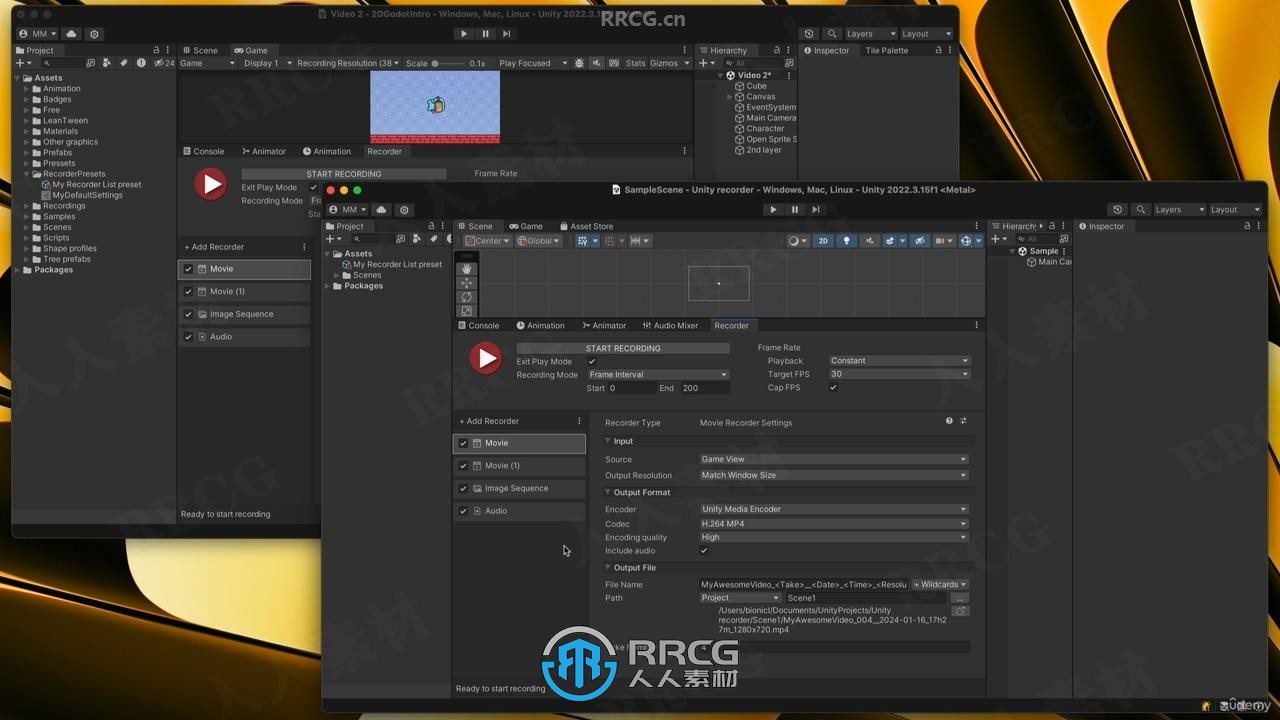Open Codec H.264 MP4 dropdown
Screen dimensions: 1280x720
(x=834, y=523)
